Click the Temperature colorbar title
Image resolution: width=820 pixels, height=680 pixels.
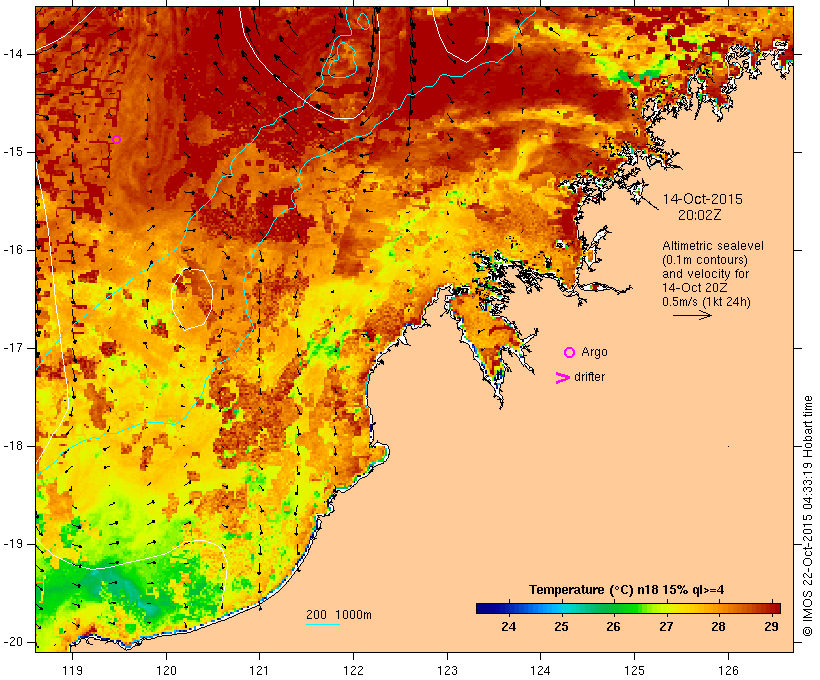coord(627,590)
